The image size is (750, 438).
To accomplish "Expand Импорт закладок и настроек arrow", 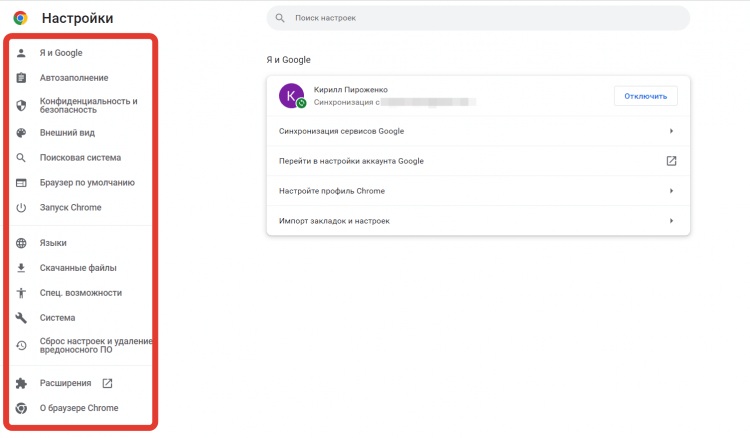I will 672,221.
